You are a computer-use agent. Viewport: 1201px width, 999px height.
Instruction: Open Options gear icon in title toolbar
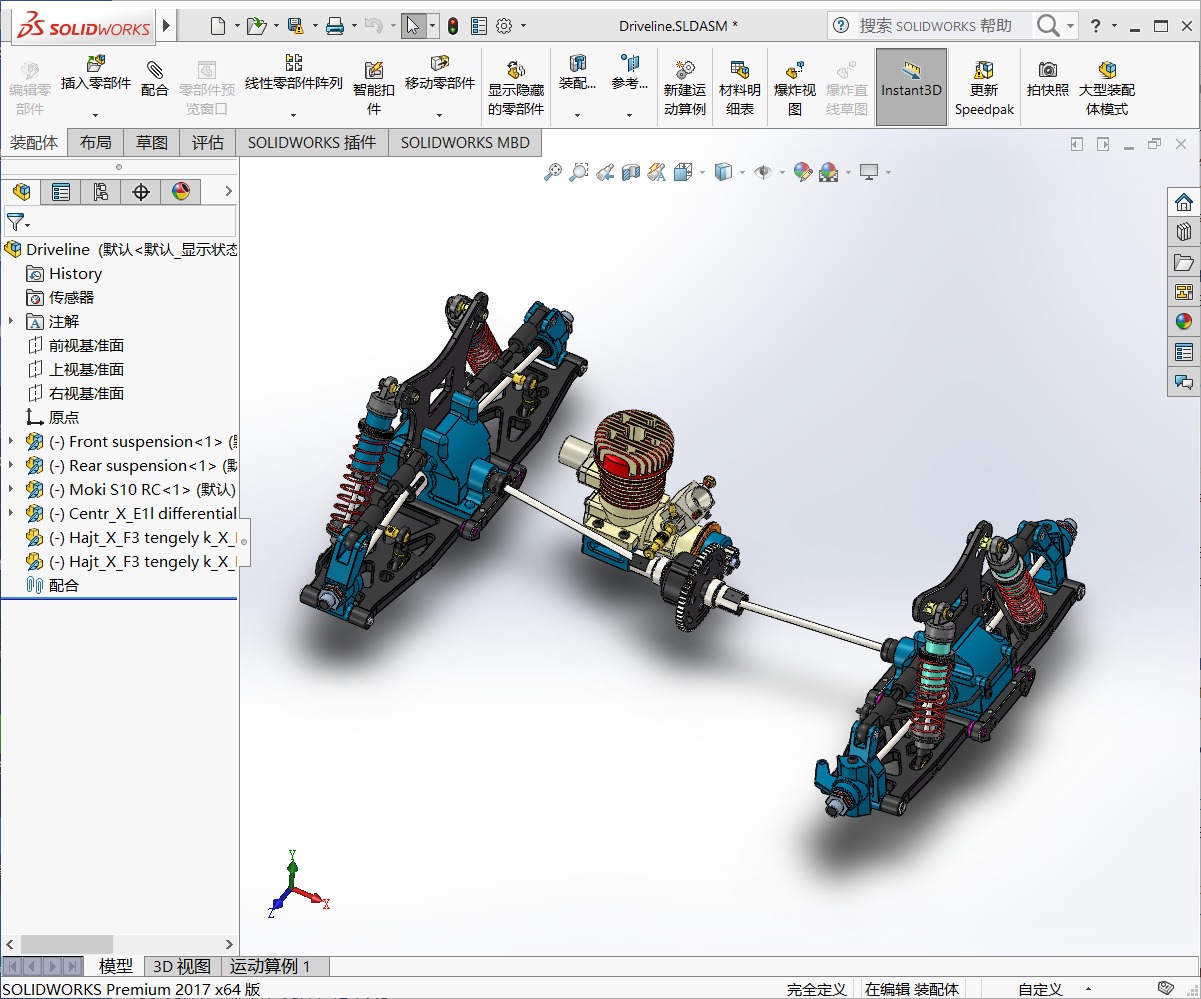[x=504, y=26]
